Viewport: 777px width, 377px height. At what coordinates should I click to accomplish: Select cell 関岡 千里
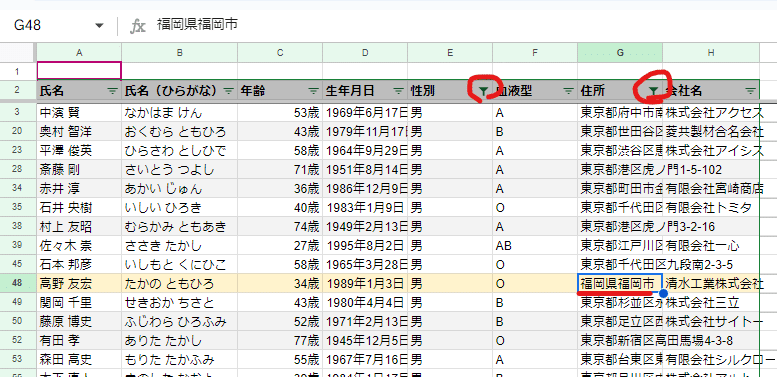[79, 303]
